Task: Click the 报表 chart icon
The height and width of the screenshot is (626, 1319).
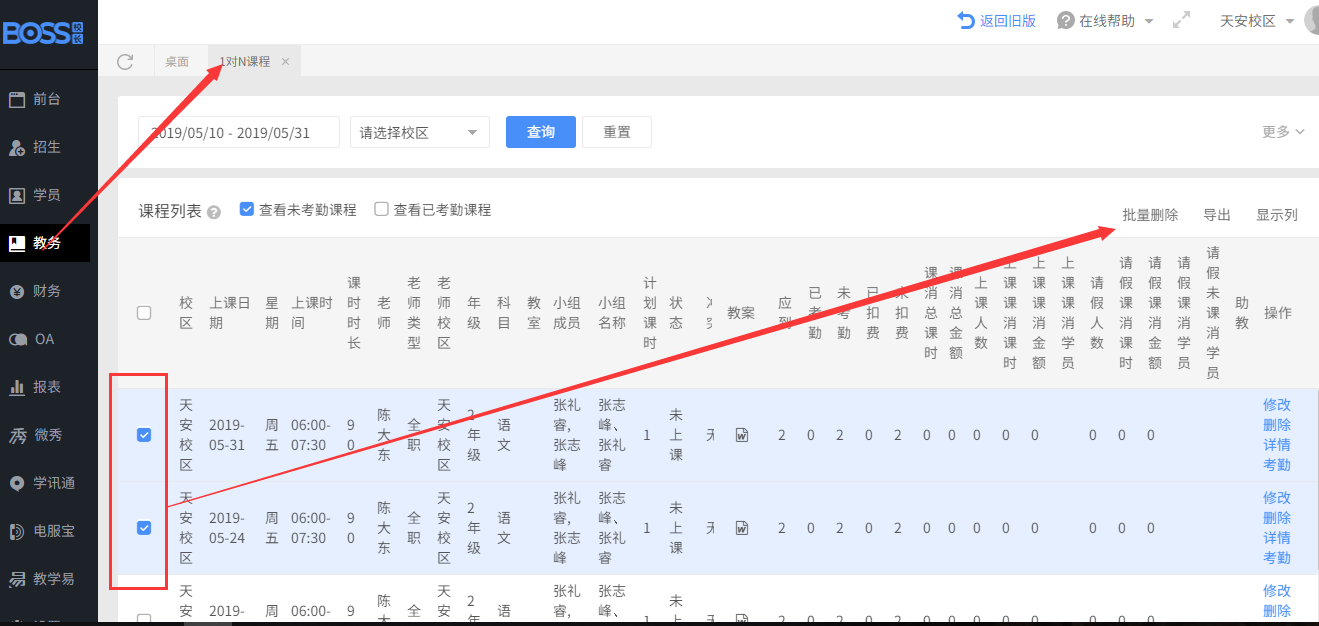Action: [x=17, y=387]
